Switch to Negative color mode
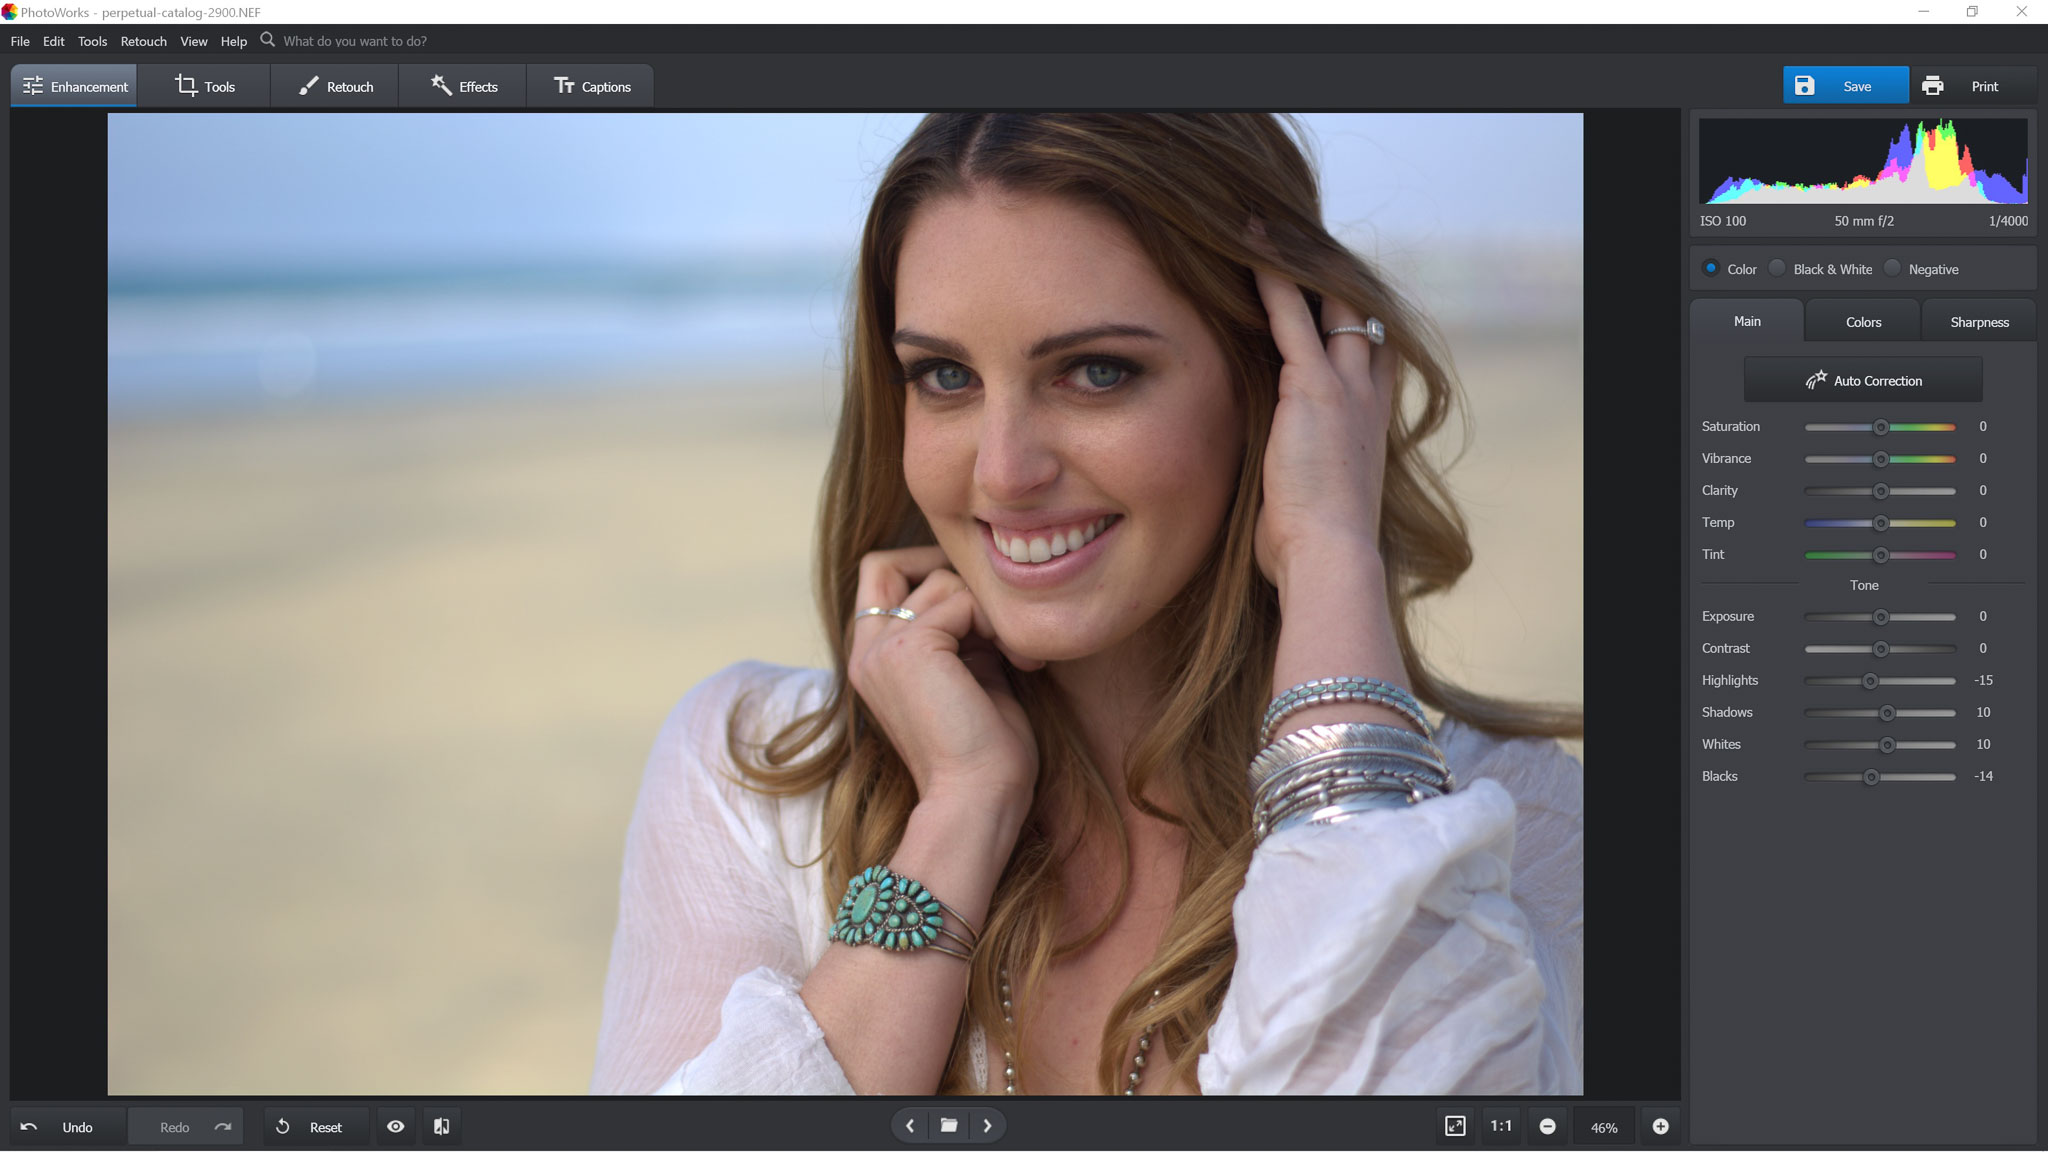Image resolution: width=2048 pixels, height=1152 pixels. click(x=1893, y=268)
